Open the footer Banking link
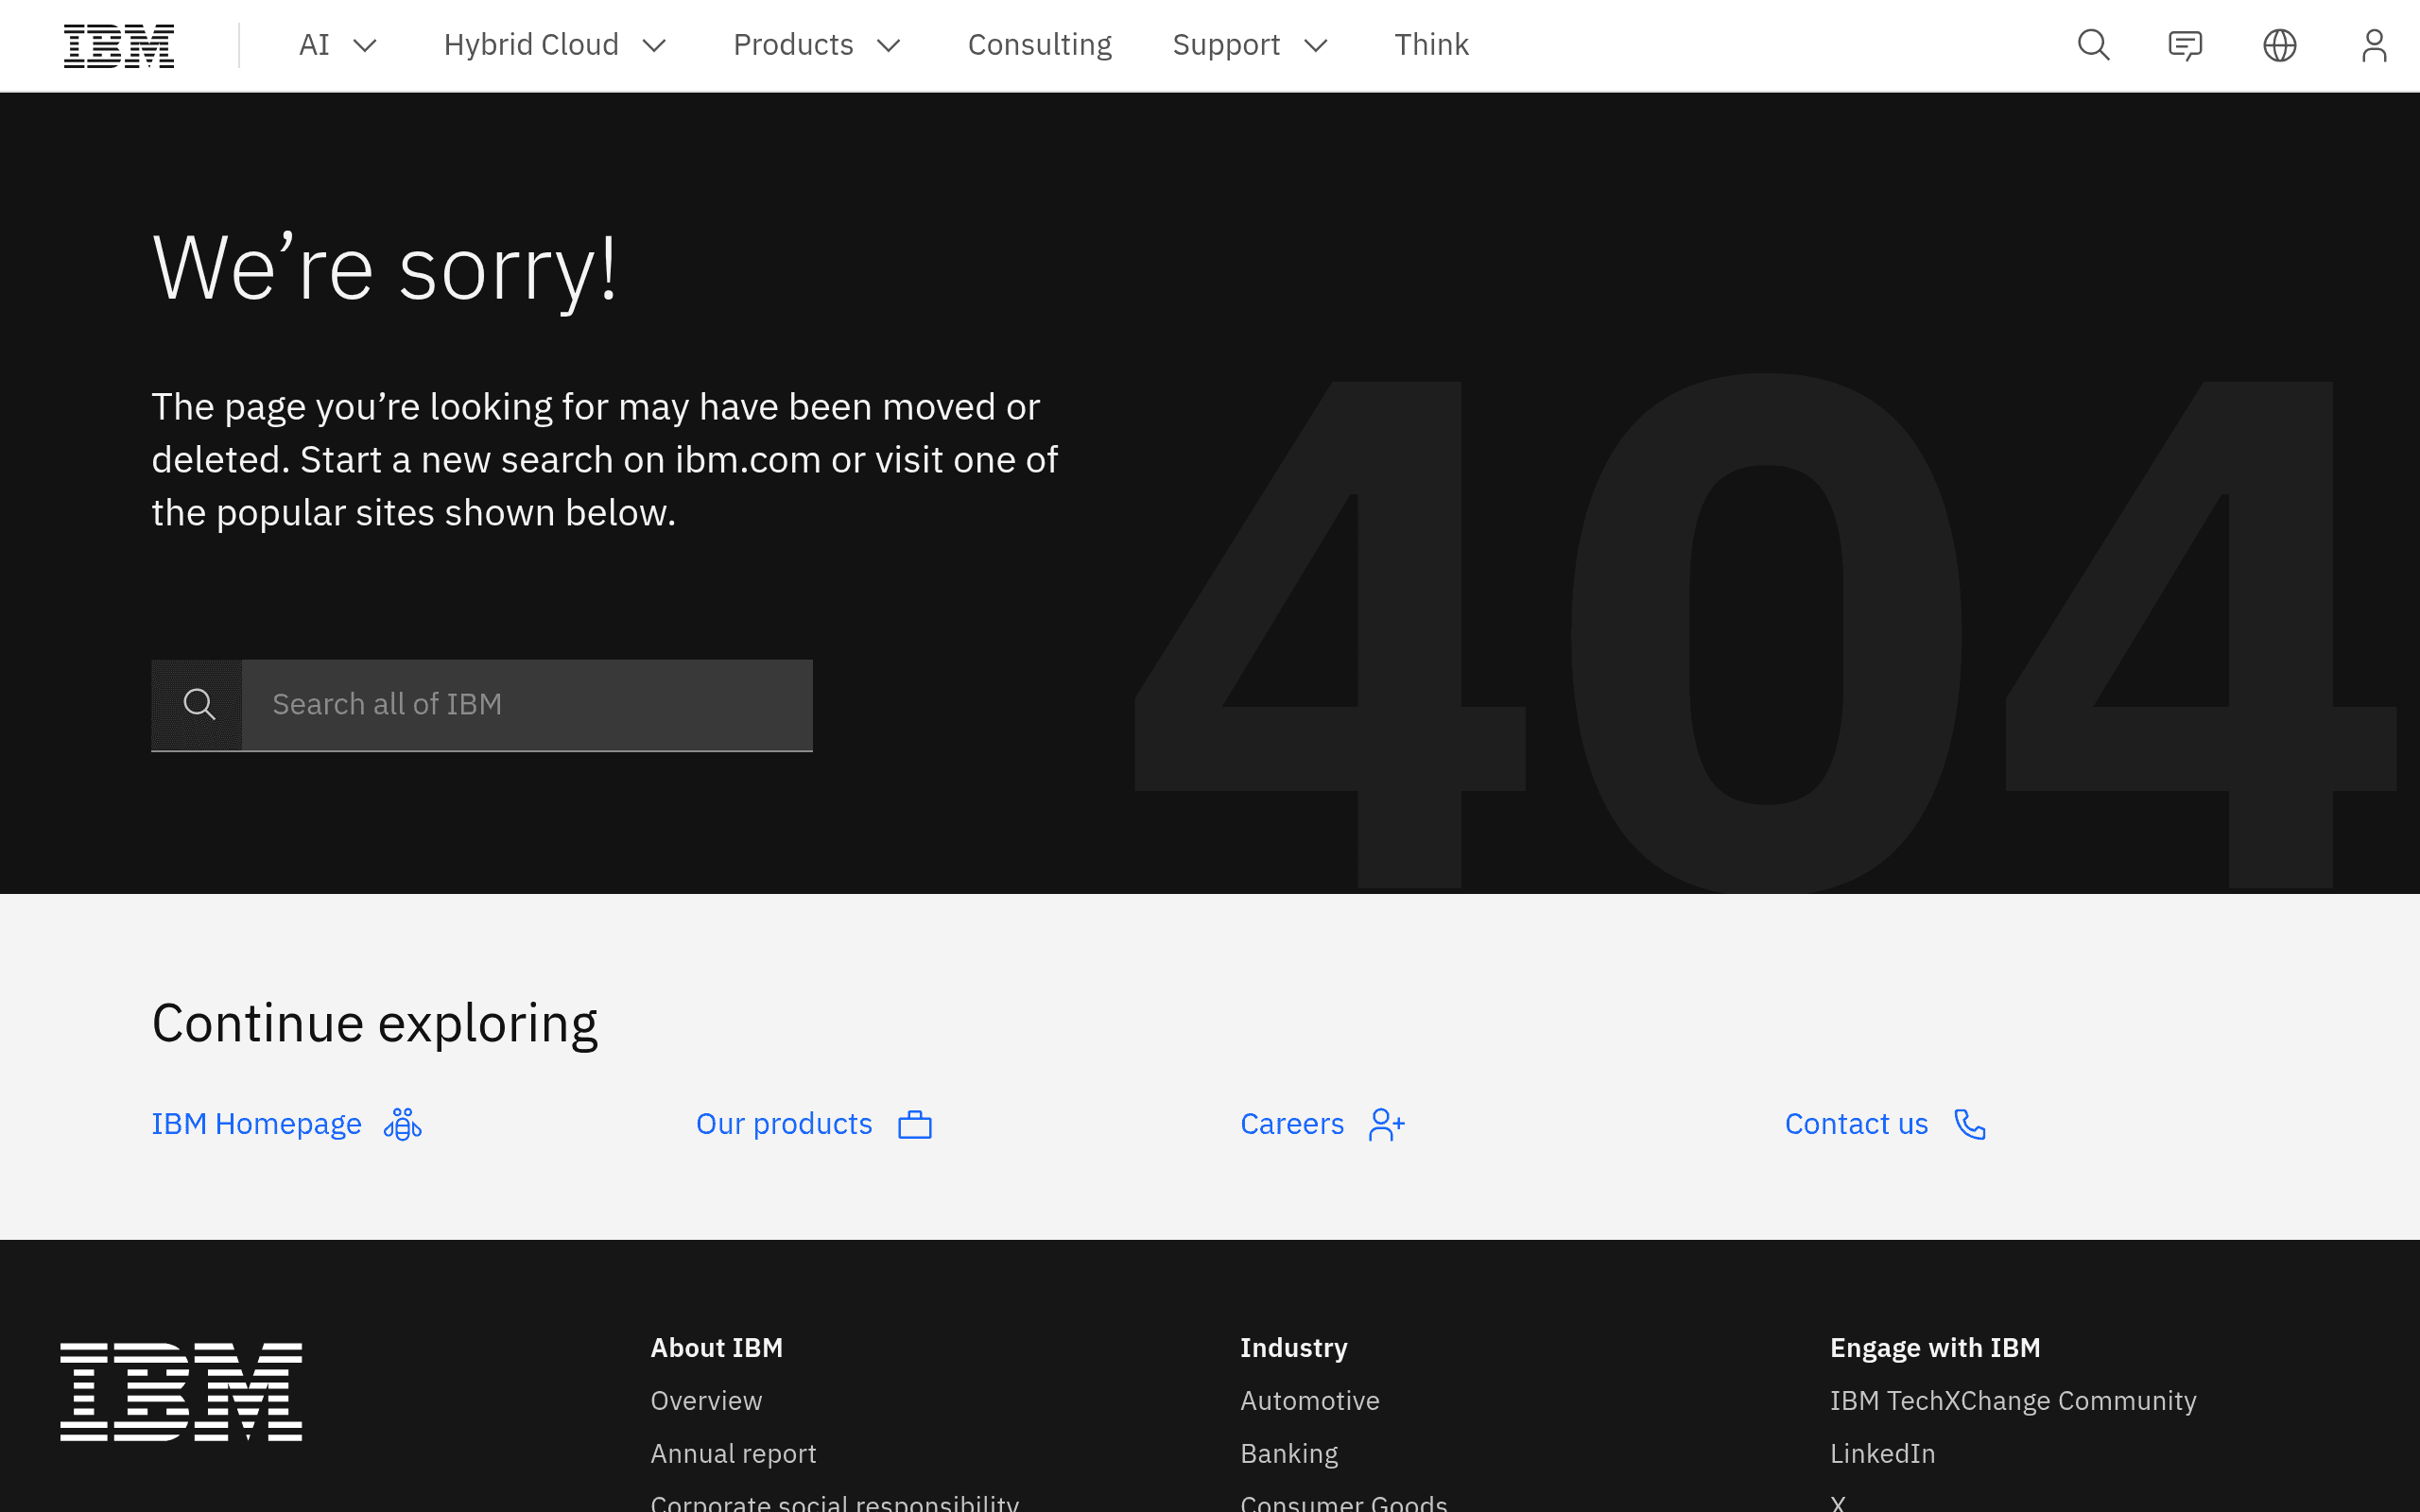Screen dimensions: 2420x1512 pos(1289,1453)
